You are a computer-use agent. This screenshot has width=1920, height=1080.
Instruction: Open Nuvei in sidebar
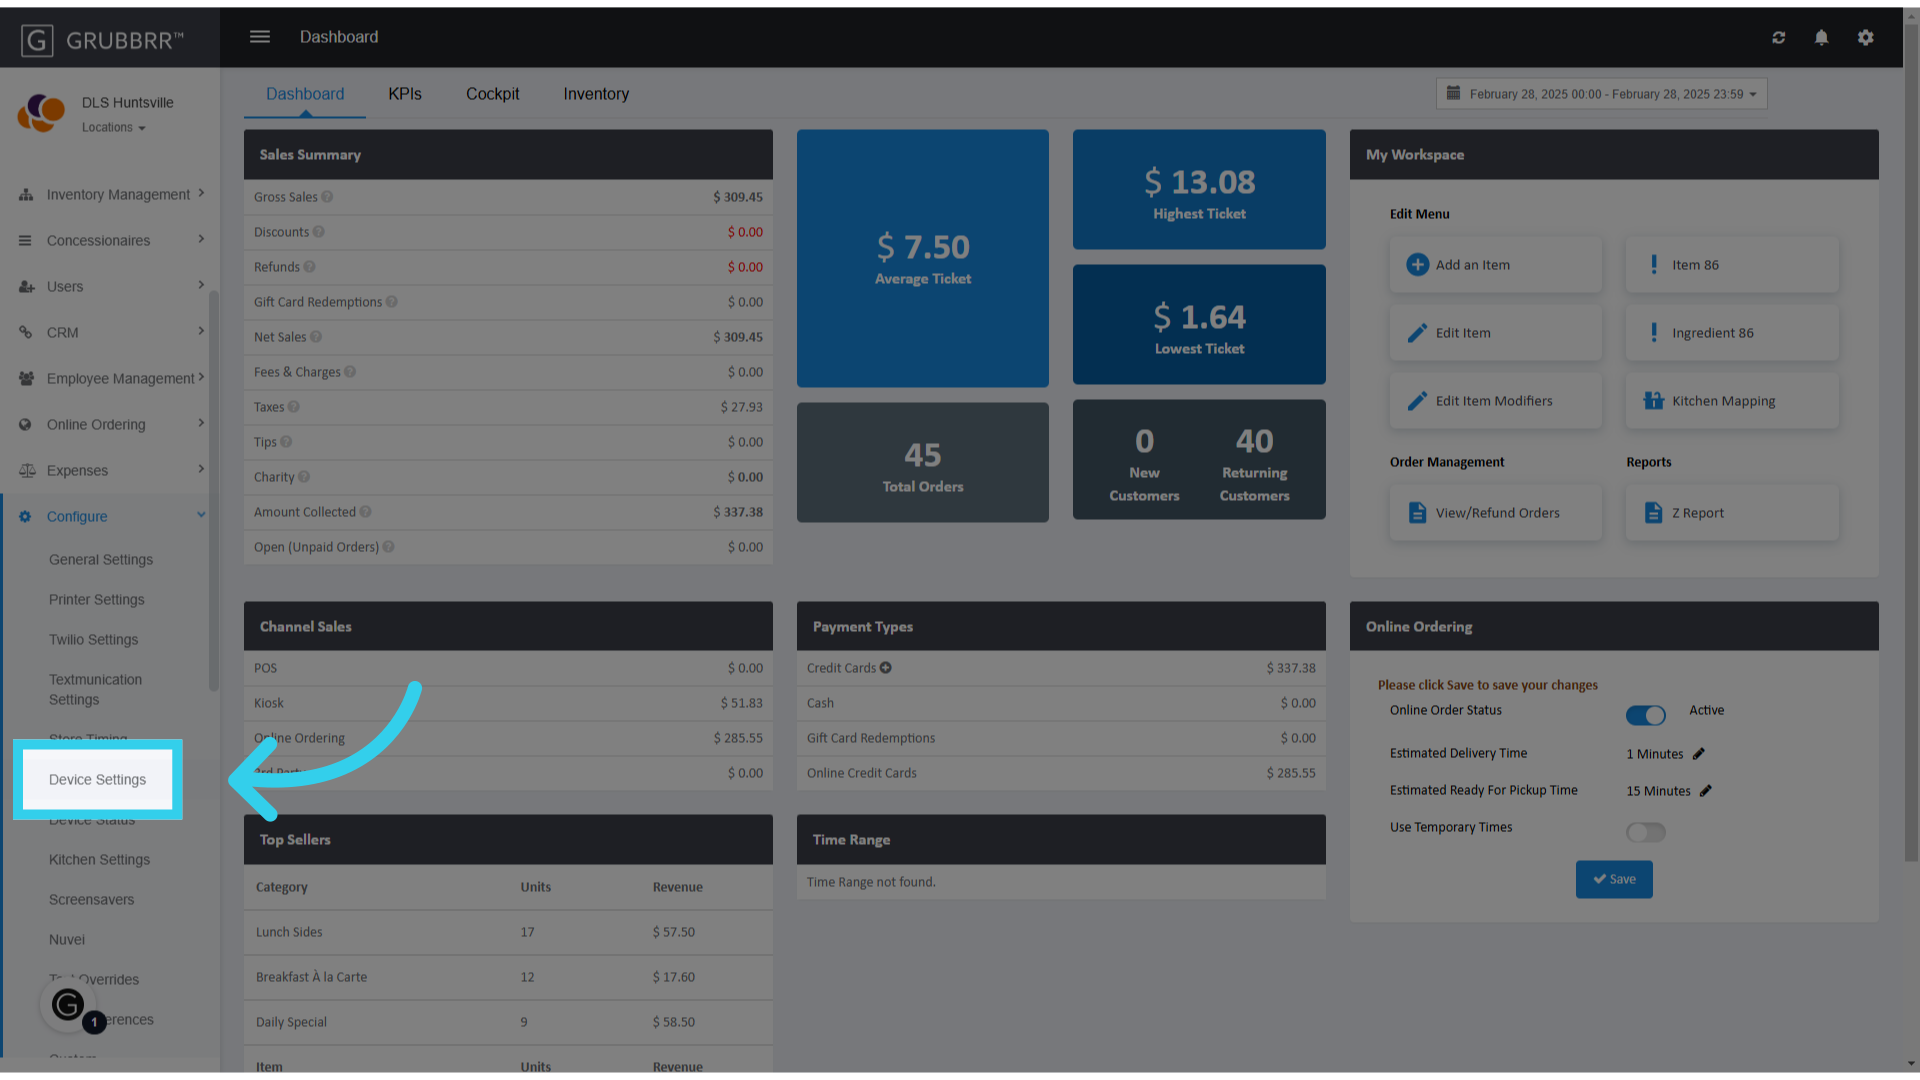click(67, 940)
